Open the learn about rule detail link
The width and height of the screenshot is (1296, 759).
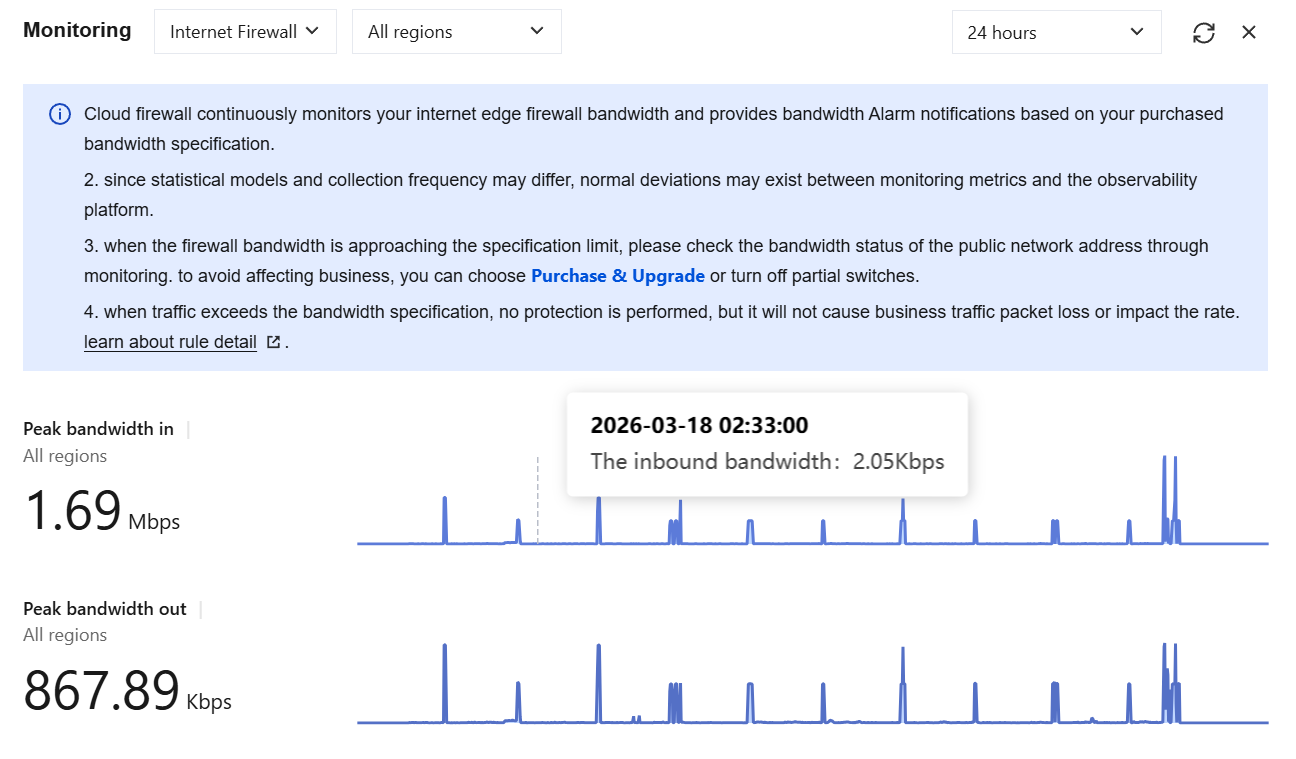(x=170, y=342)
